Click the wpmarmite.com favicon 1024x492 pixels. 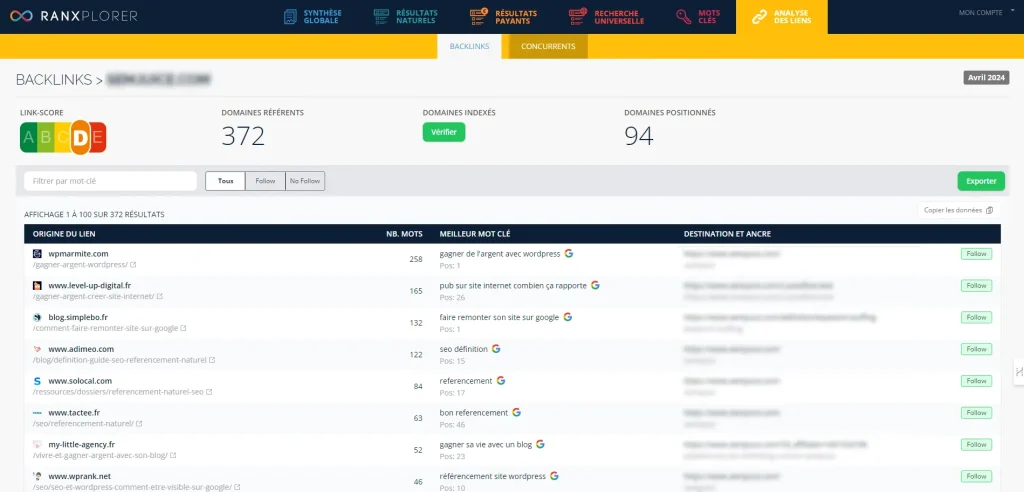click(37, 254)
